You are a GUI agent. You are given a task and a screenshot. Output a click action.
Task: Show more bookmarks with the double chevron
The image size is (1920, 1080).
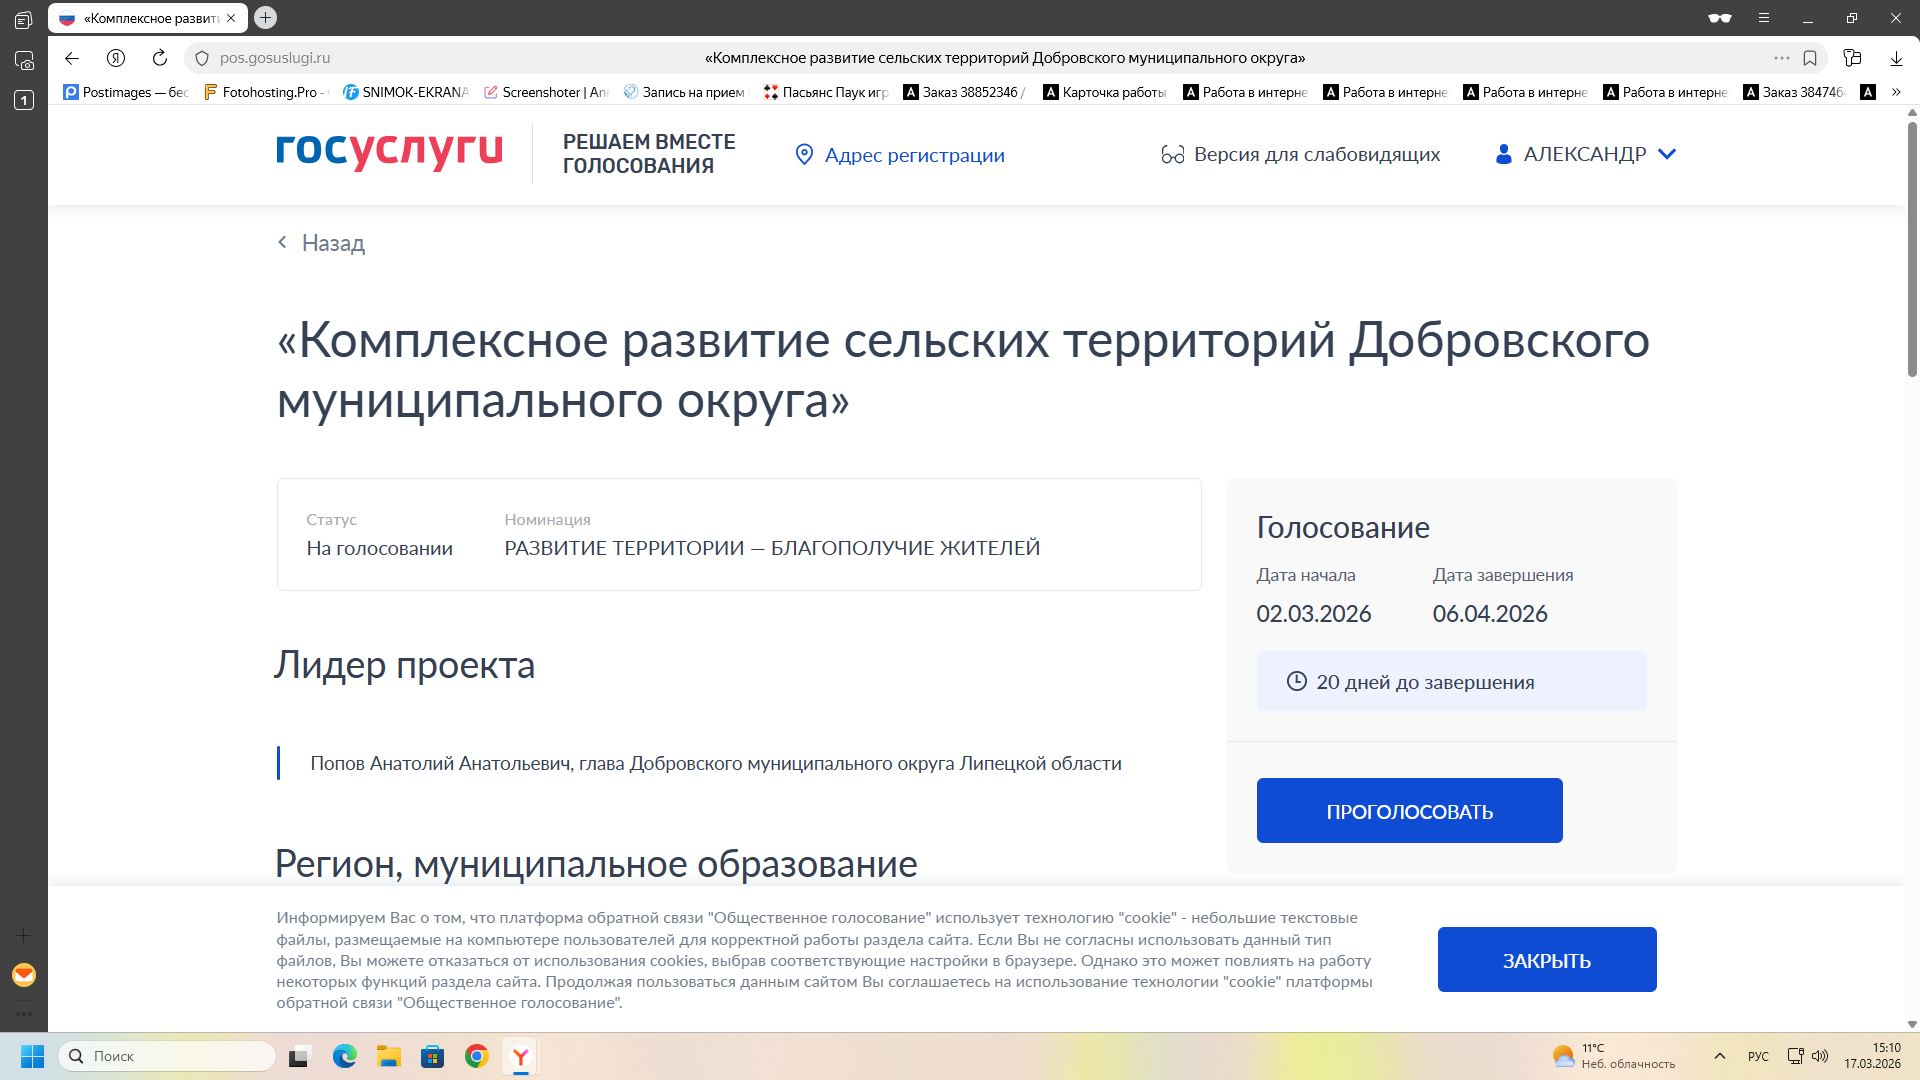1896,92
